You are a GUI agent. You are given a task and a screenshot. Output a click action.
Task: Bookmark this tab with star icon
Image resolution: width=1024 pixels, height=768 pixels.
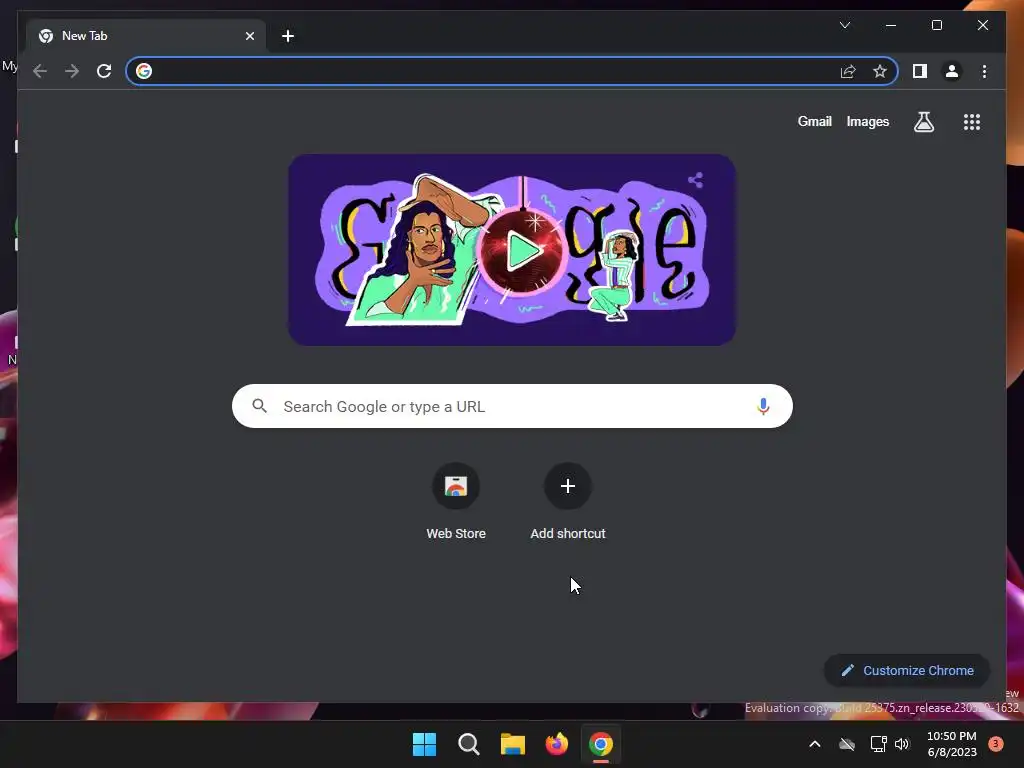pyautogui.click(x=880, y=71)
